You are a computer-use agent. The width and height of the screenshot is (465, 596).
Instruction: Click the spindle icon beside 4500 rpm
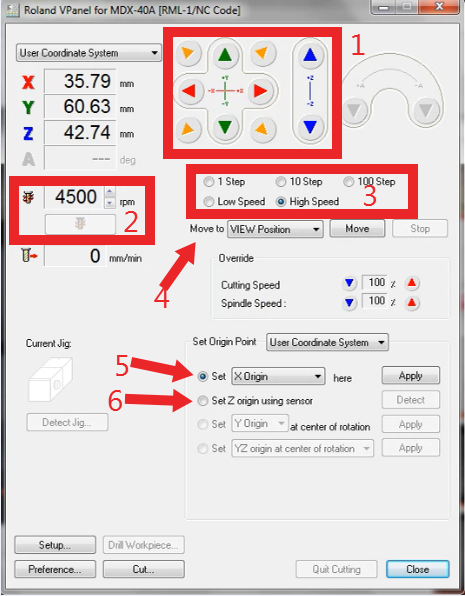(29, 198)
